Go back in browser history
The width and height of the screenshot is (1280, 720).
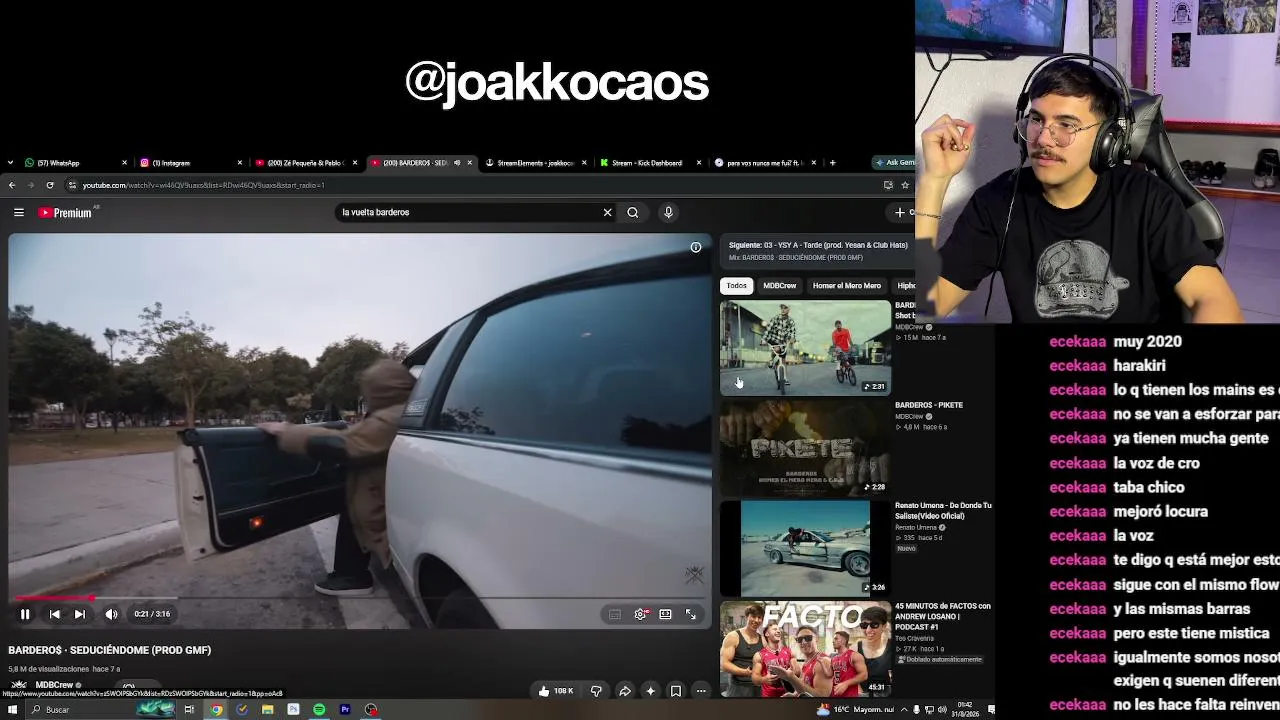12,185
